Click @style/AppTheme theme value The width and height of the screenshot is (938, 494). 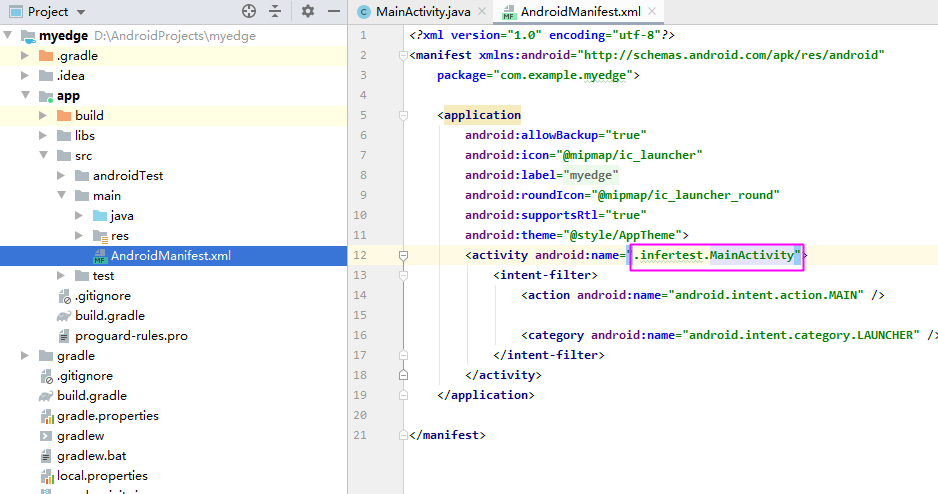[x=622, y=235]
